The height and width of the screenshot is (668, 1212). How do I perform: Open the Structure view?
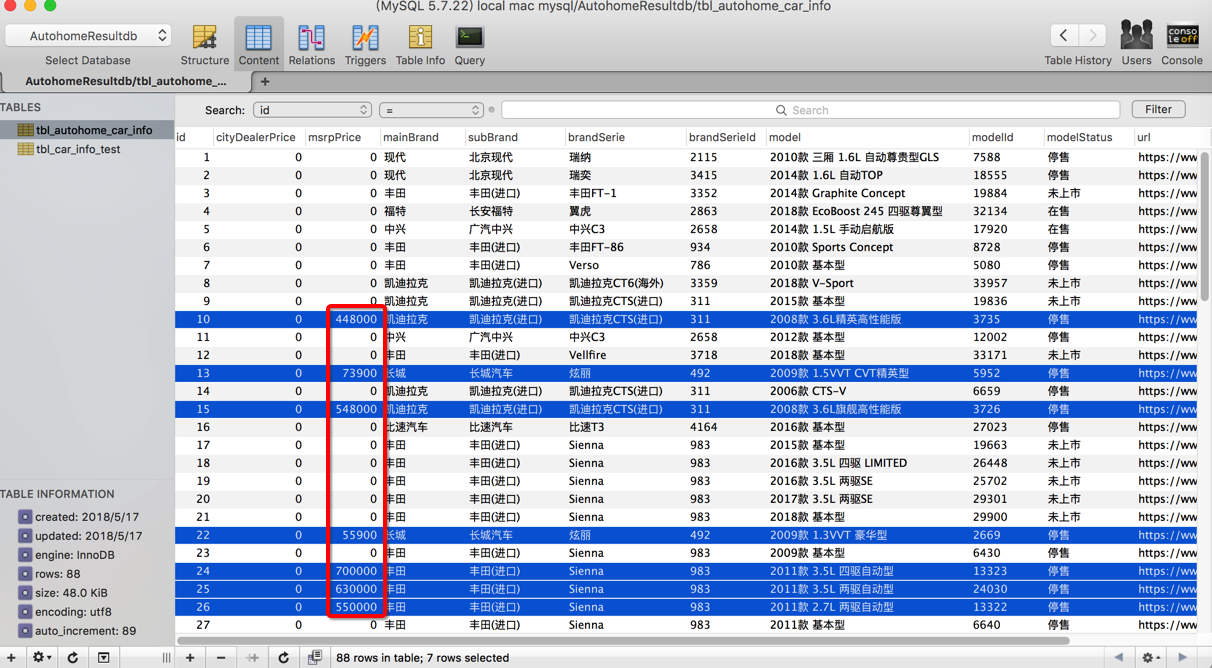(x=204, y=45)
